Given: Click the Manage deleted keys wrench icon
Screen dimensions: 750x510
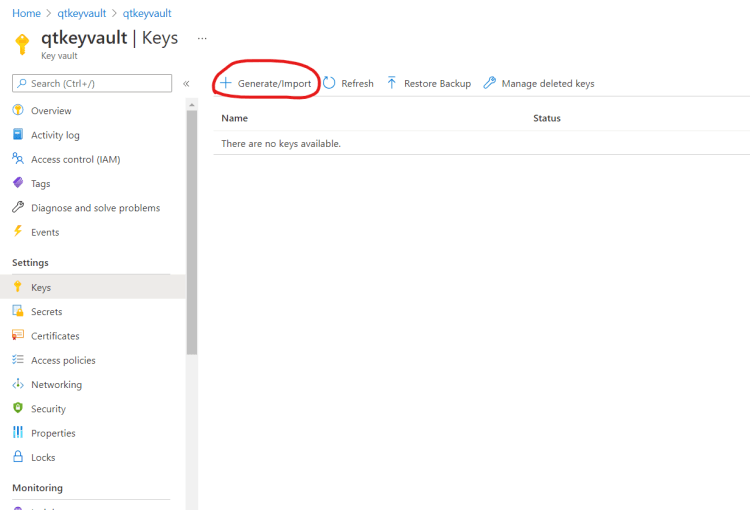Looking at the screenshot, I should pyautogui.click(x=489, y=83).
